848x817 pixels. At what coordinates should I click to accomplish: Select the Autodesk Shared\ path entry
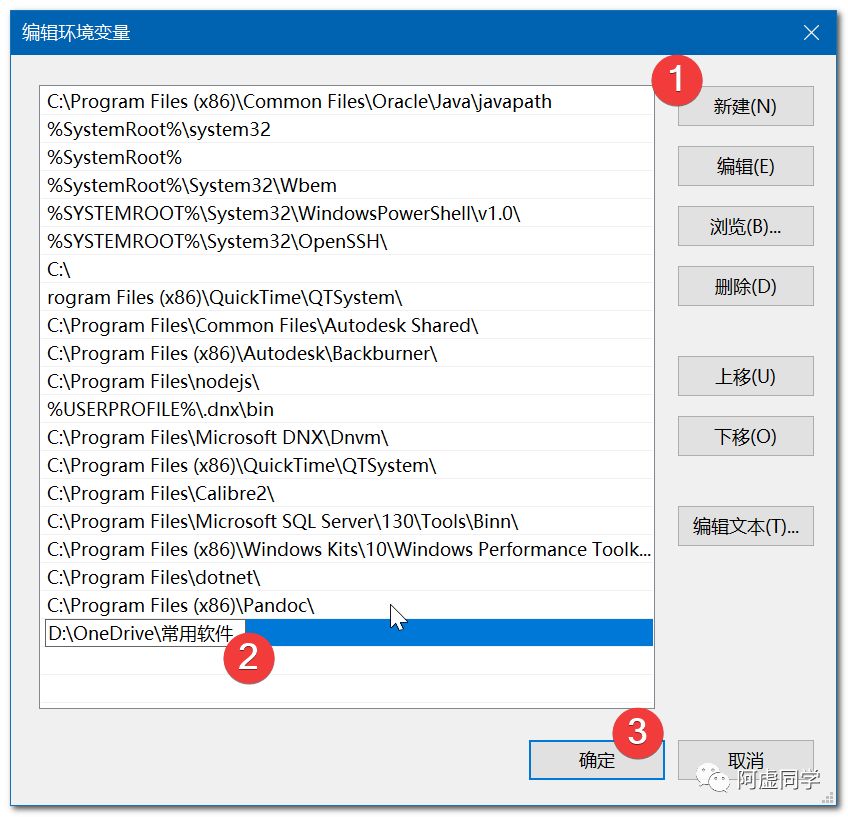346,326
